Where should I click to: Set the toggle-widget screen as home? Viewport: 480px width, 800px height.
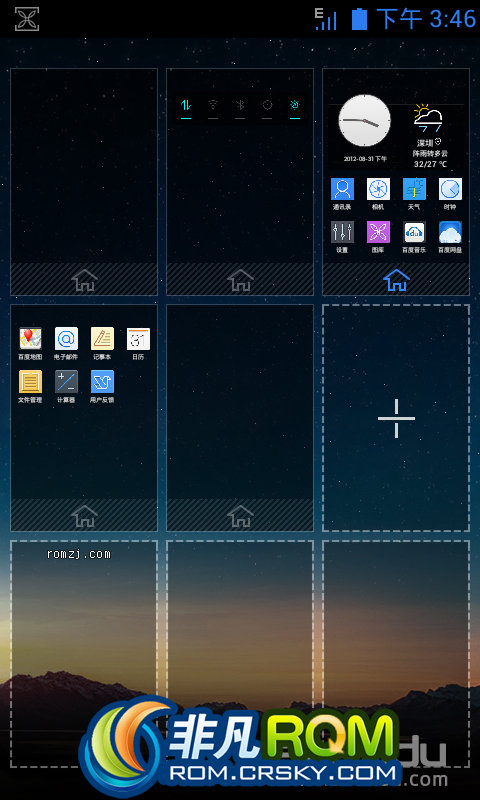[x=240, y=280]
